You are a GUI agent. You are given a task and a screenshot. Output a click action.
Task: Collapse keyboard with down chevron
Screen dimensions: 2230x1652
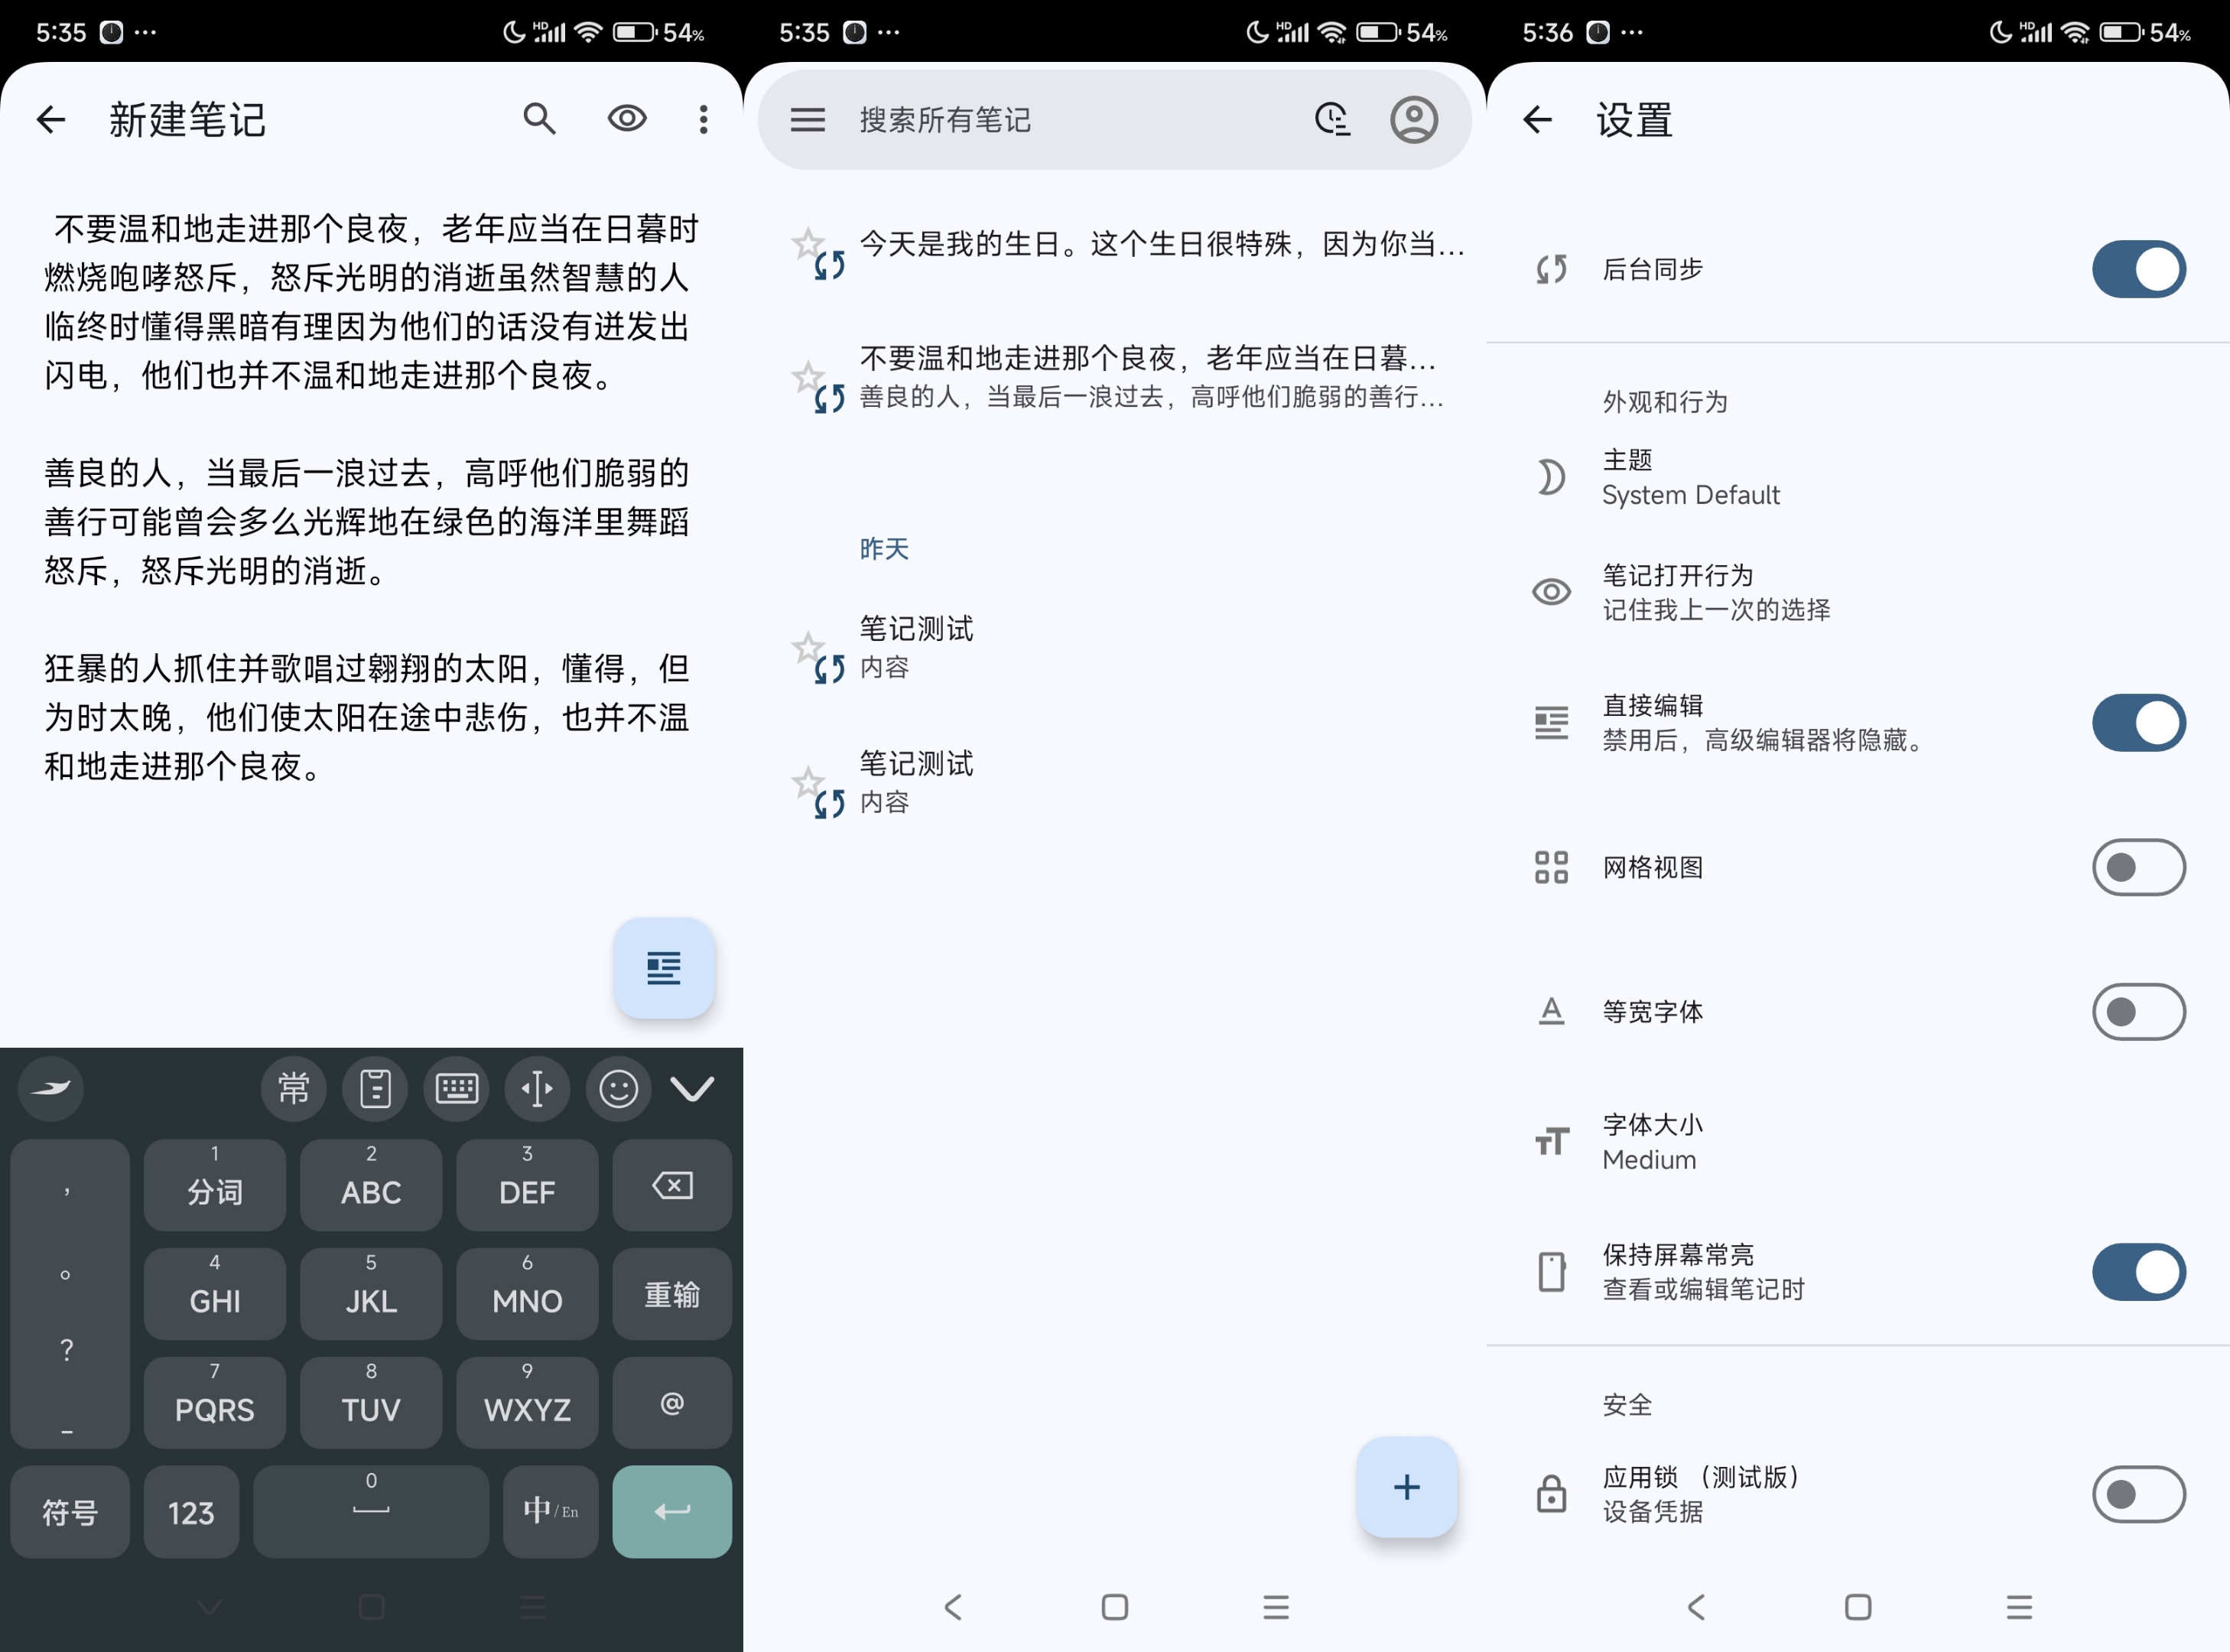(x=692, y=1088)
